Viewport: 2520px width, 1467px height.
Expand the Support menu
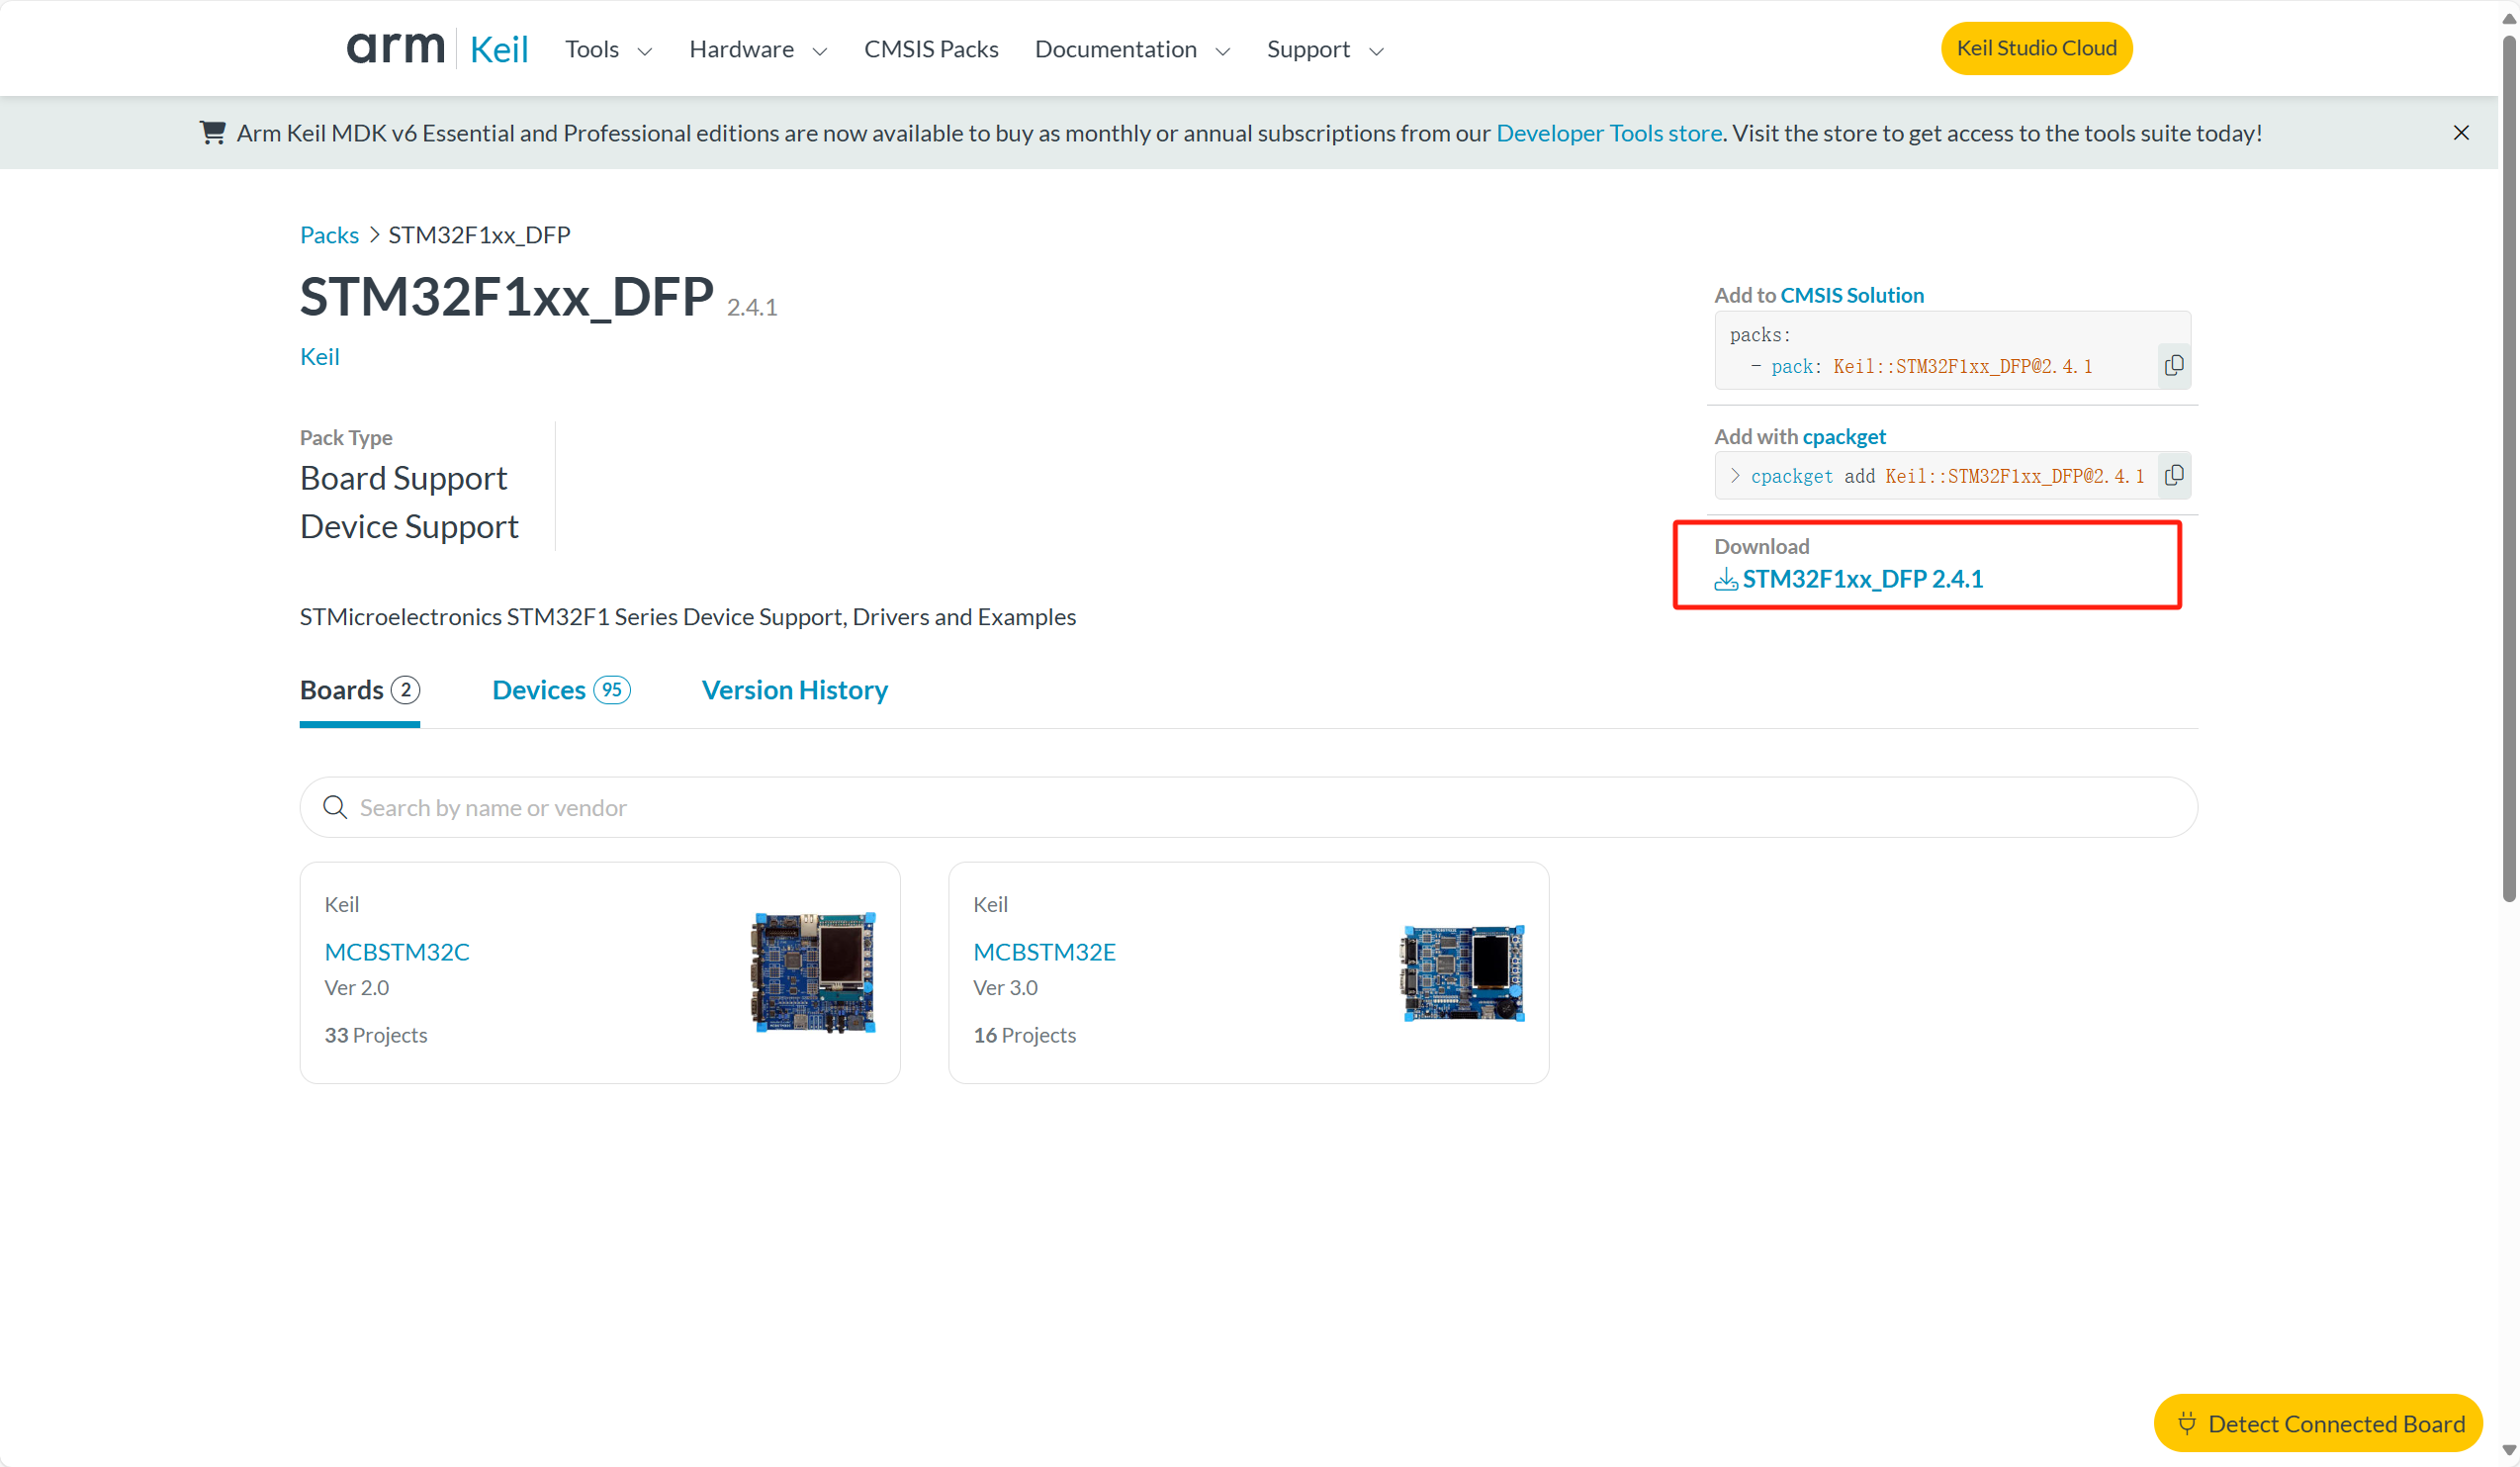pos(1325,49)
